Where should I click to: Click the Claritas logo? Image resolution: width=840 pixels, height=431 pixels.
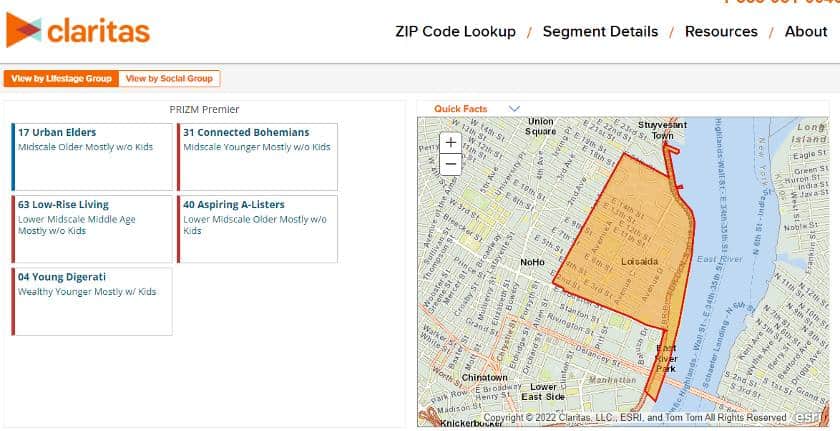point(78,30)
